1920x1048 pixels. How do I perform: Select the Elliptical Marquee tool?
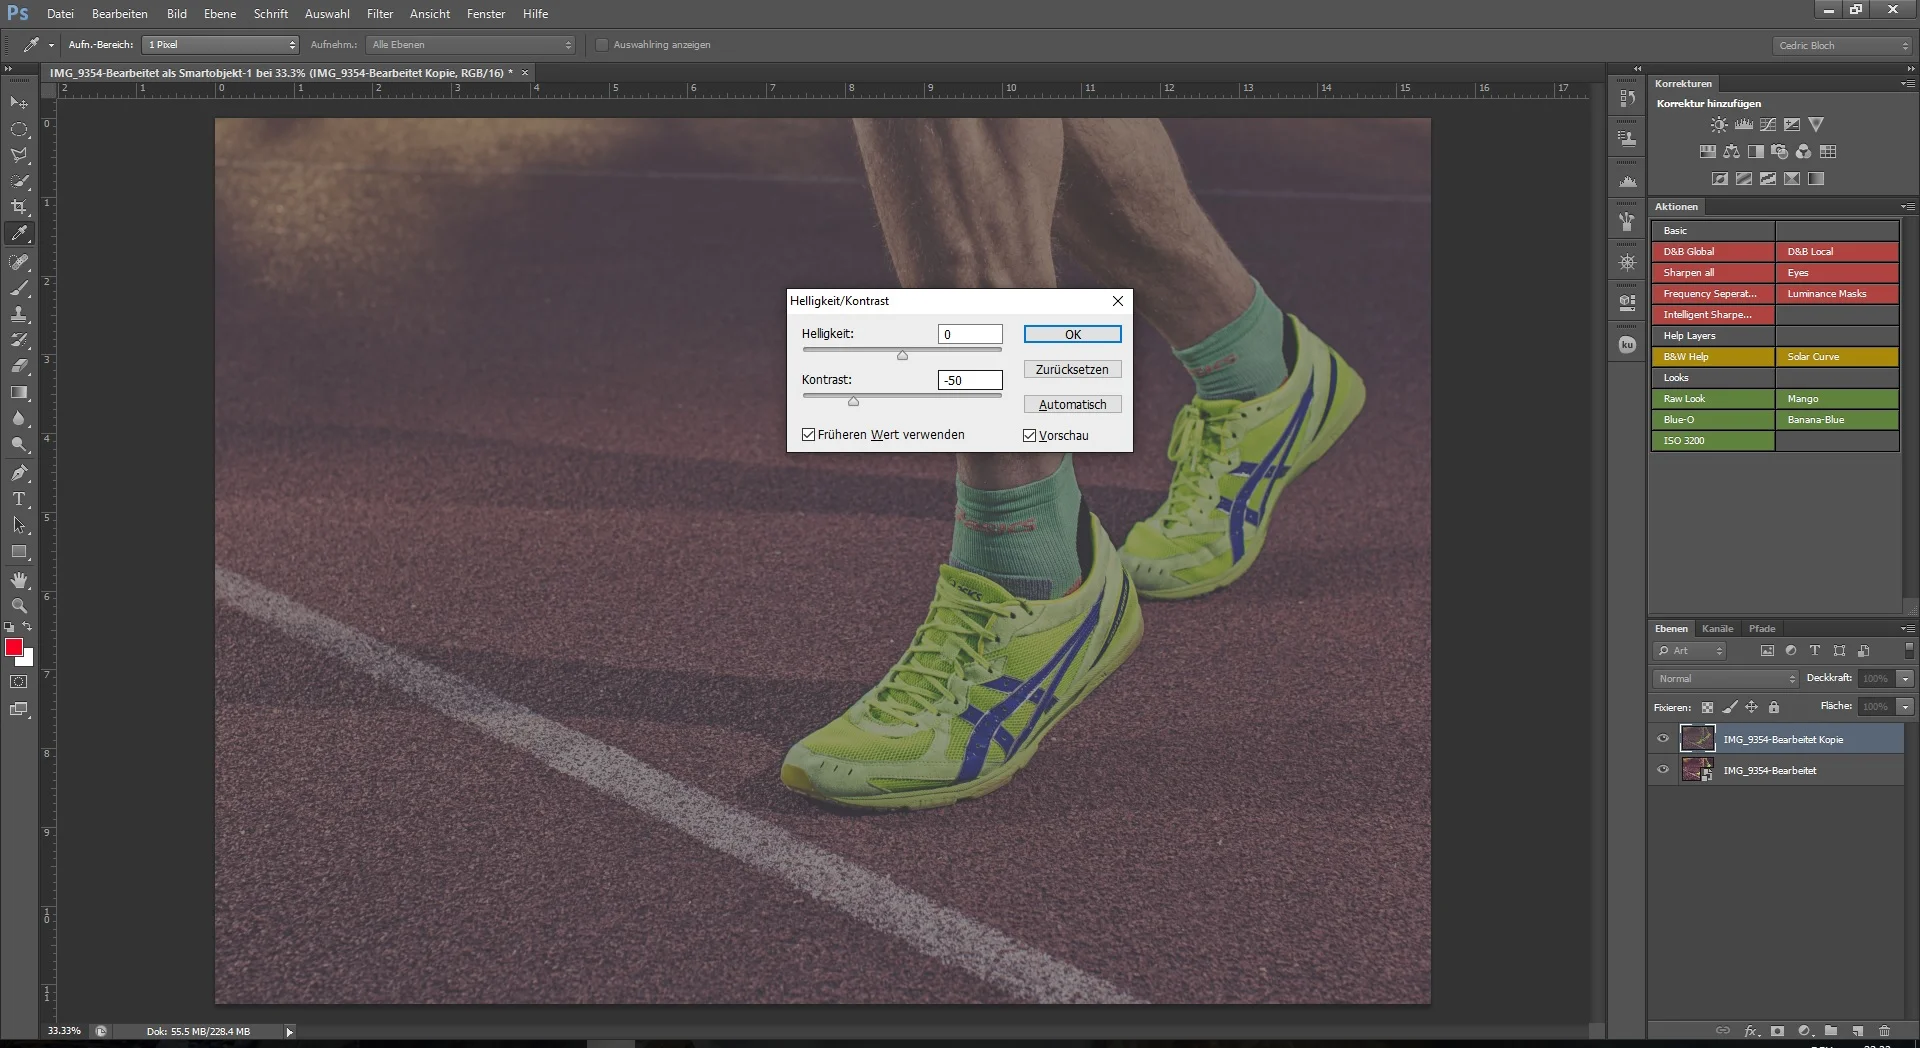pyautogui.click(x=19, y=129)
